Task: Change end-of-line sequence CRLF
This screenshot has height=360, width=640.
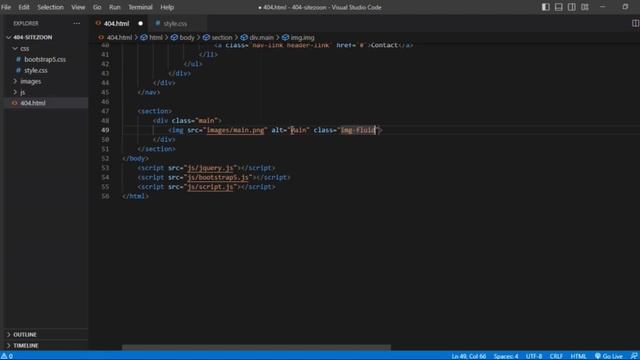Action: click(556, 356)
